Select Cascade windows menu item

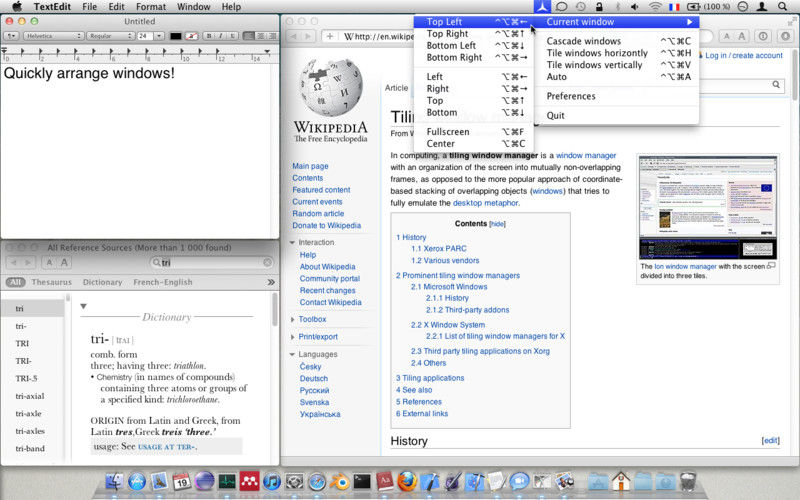tap(616, 41)
